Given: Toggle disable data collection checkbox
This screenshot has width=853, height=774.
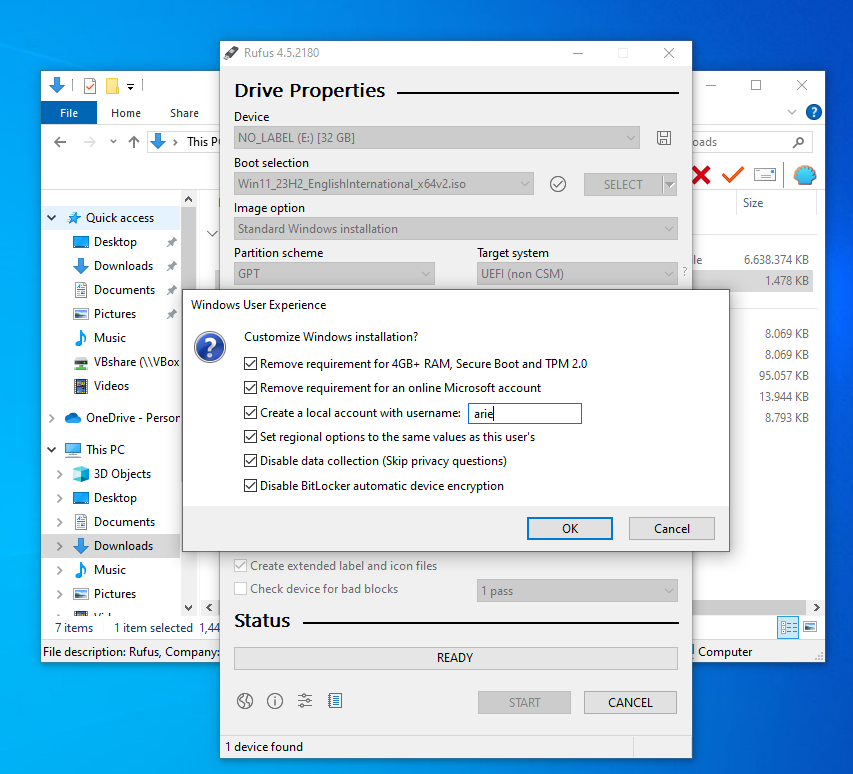Looking at the screenshot, I should [x=250, y=461].
